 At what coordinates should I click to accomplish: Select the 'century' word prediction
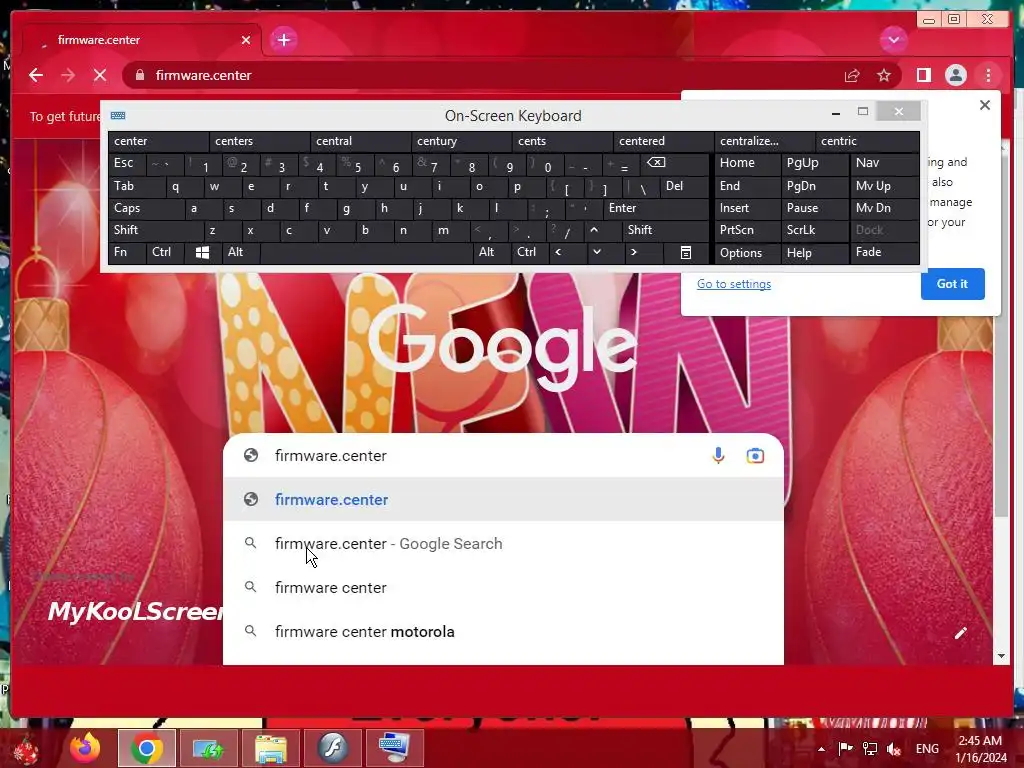pos(462,141)
